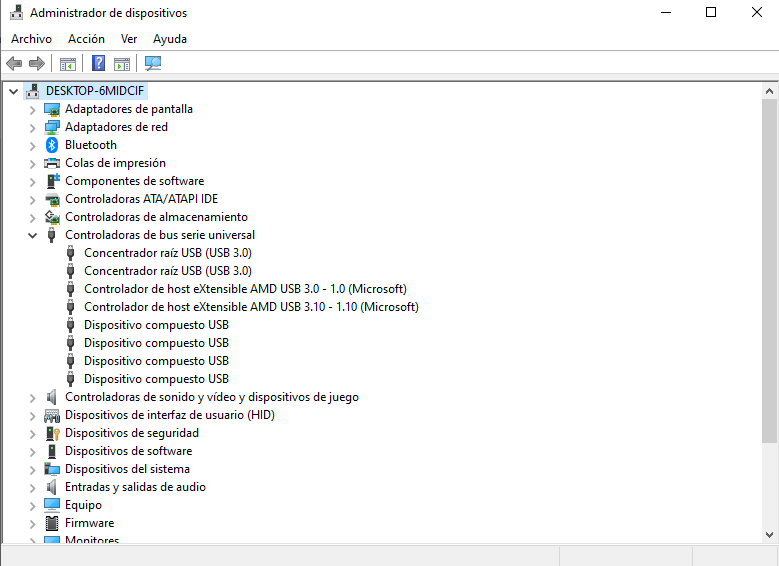The image size is (779, 566).
Task: Click the HID devices icon
Action: click(52, 415)
